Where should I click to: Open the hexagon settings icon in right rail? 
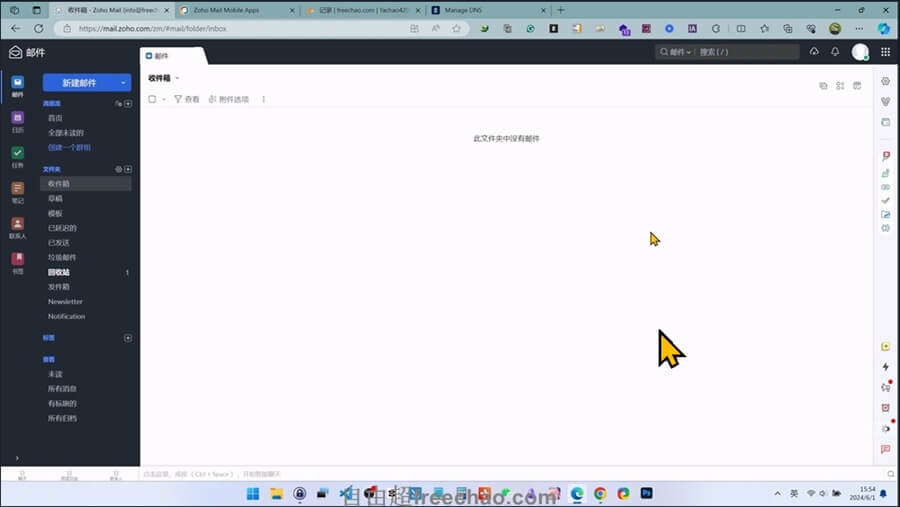886,82
